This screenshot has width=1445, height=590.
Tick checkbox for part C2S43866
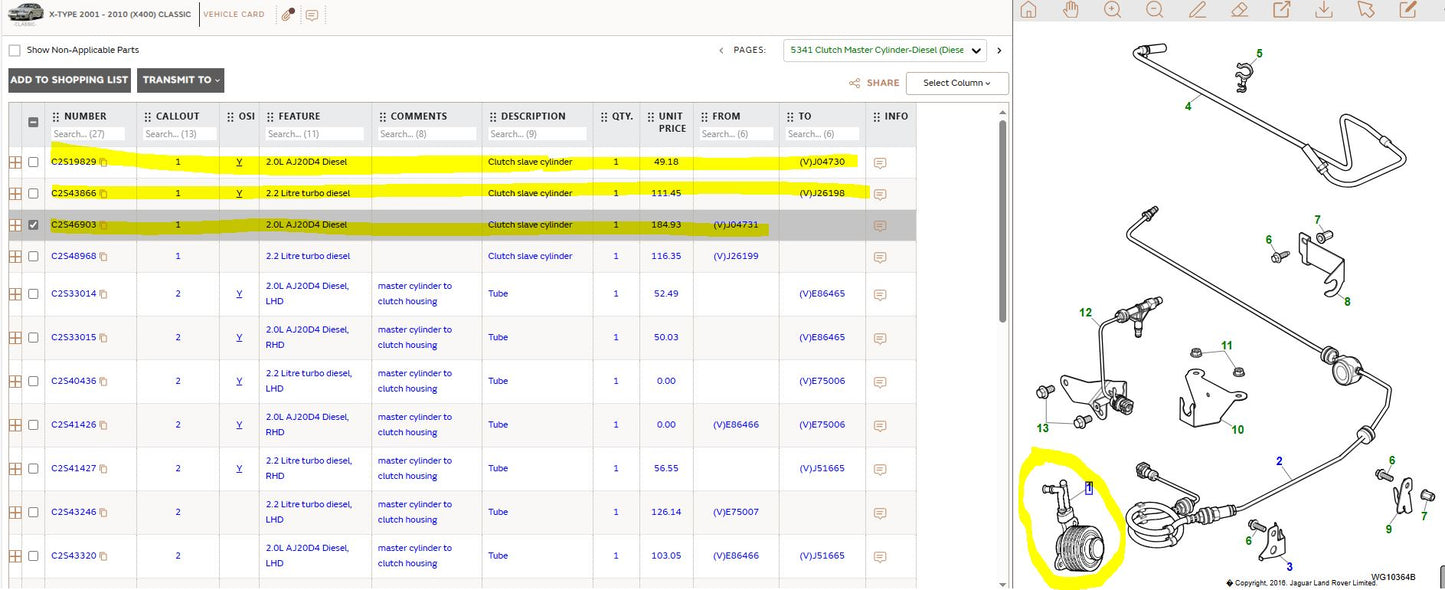[x=33, y=193]
